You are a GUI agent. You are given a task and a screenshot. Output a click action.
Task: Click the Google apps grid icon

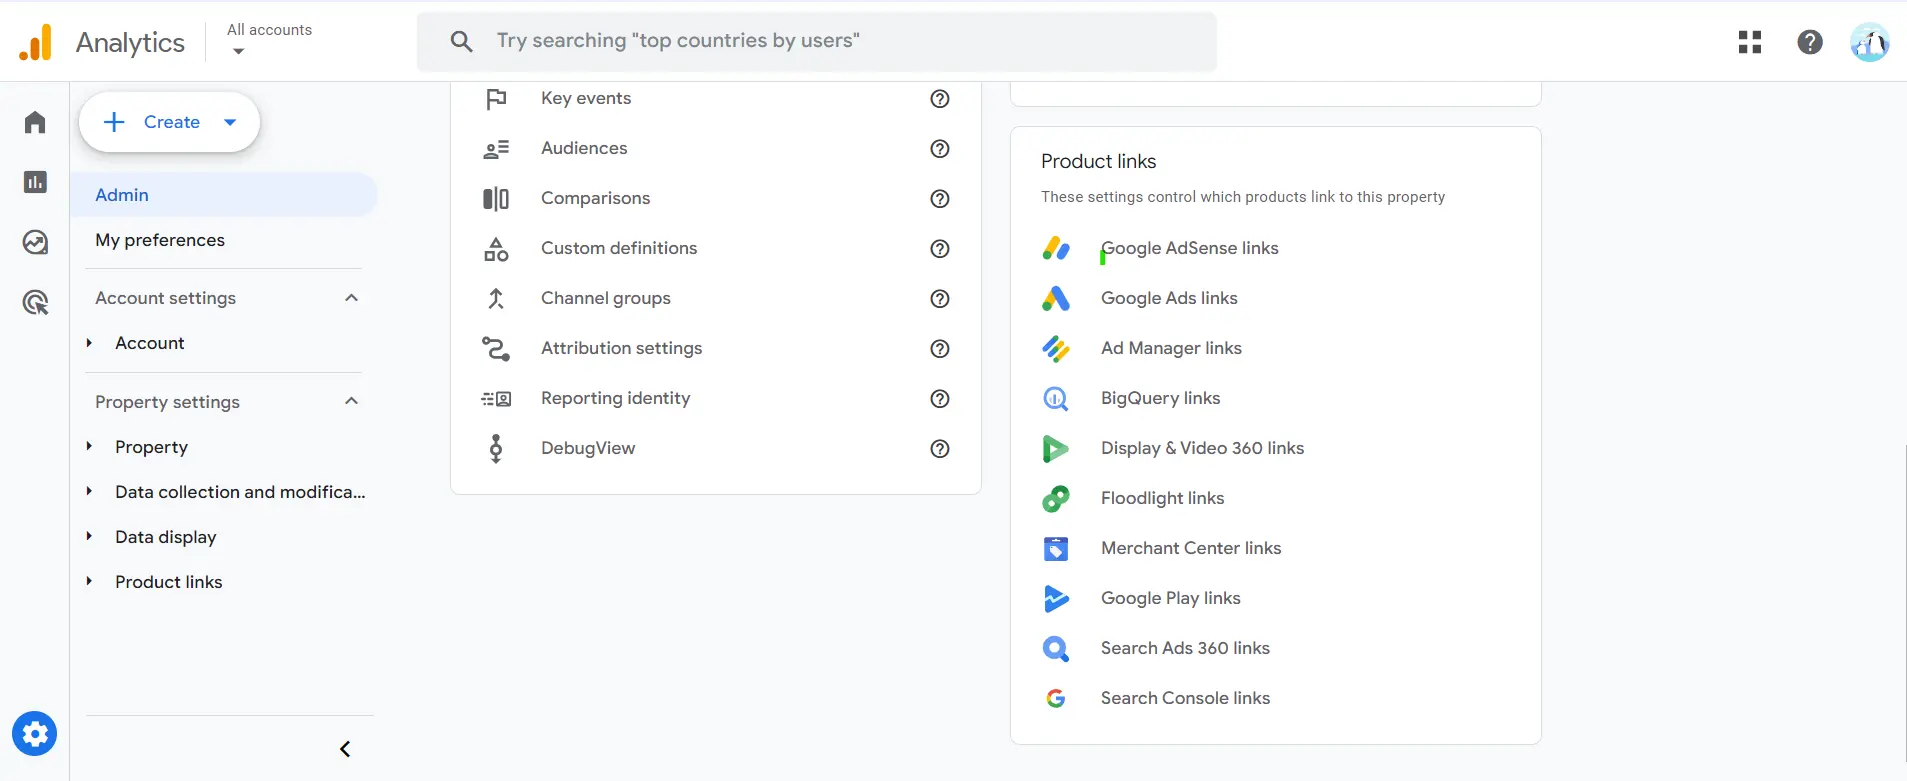[x=1750, y=42]
